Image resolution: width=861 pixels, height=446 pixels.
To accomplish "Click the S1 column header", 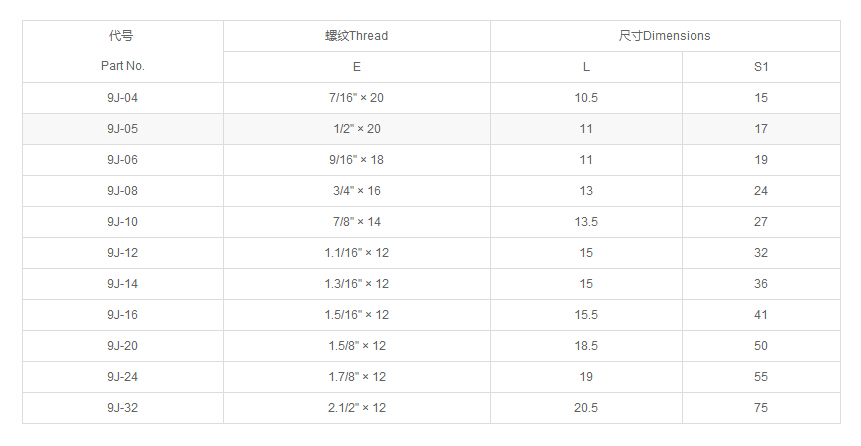I will click(761, 67).
